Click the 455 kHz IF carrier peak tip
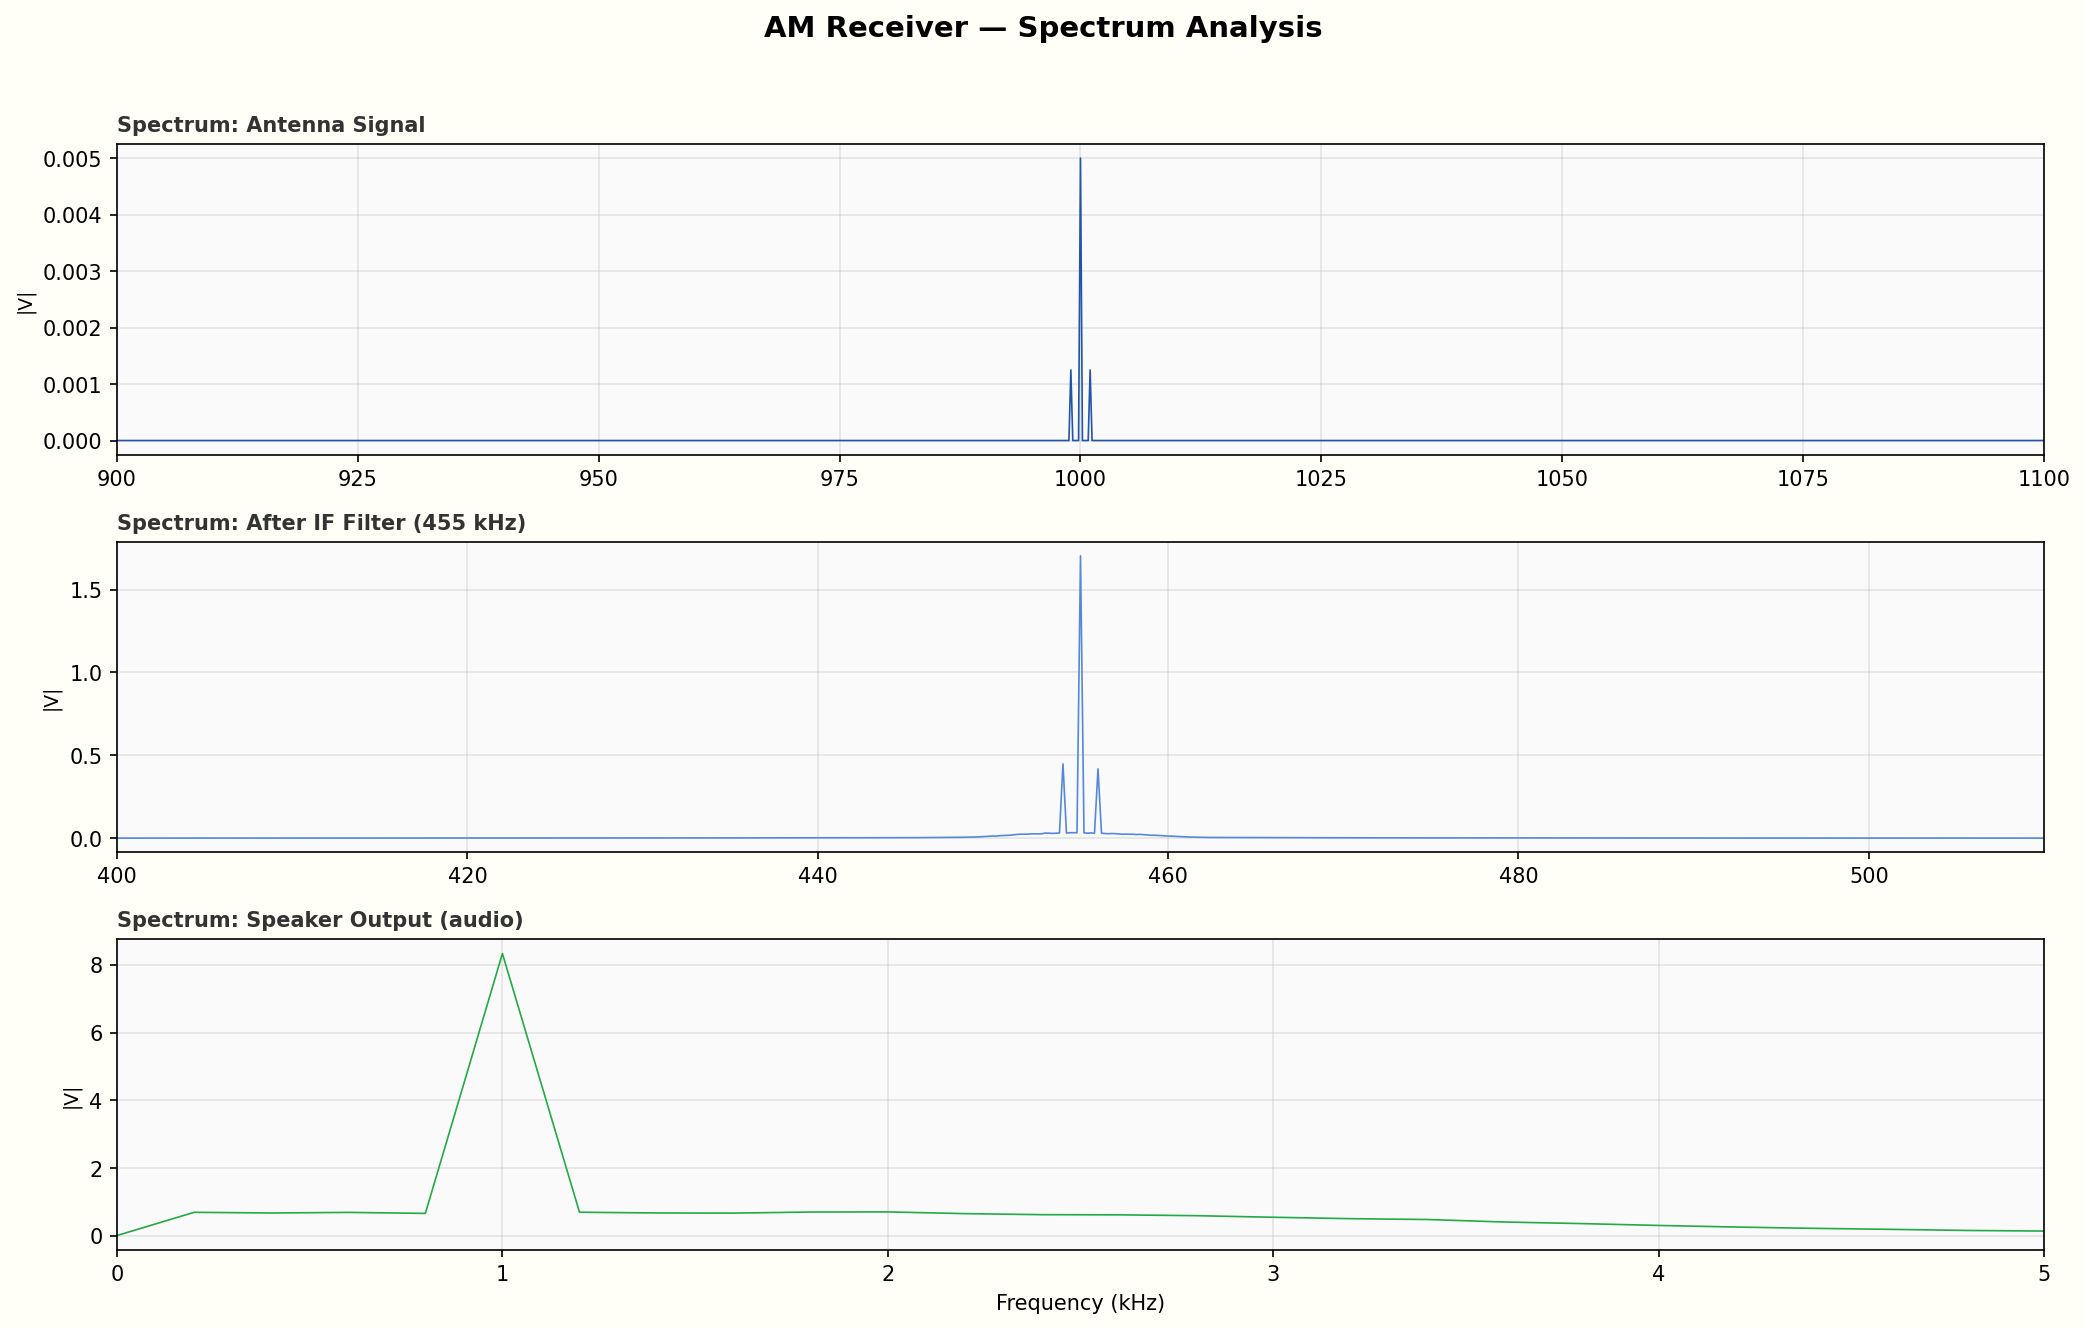2085x1328 pixels. tap(1080, 557)
